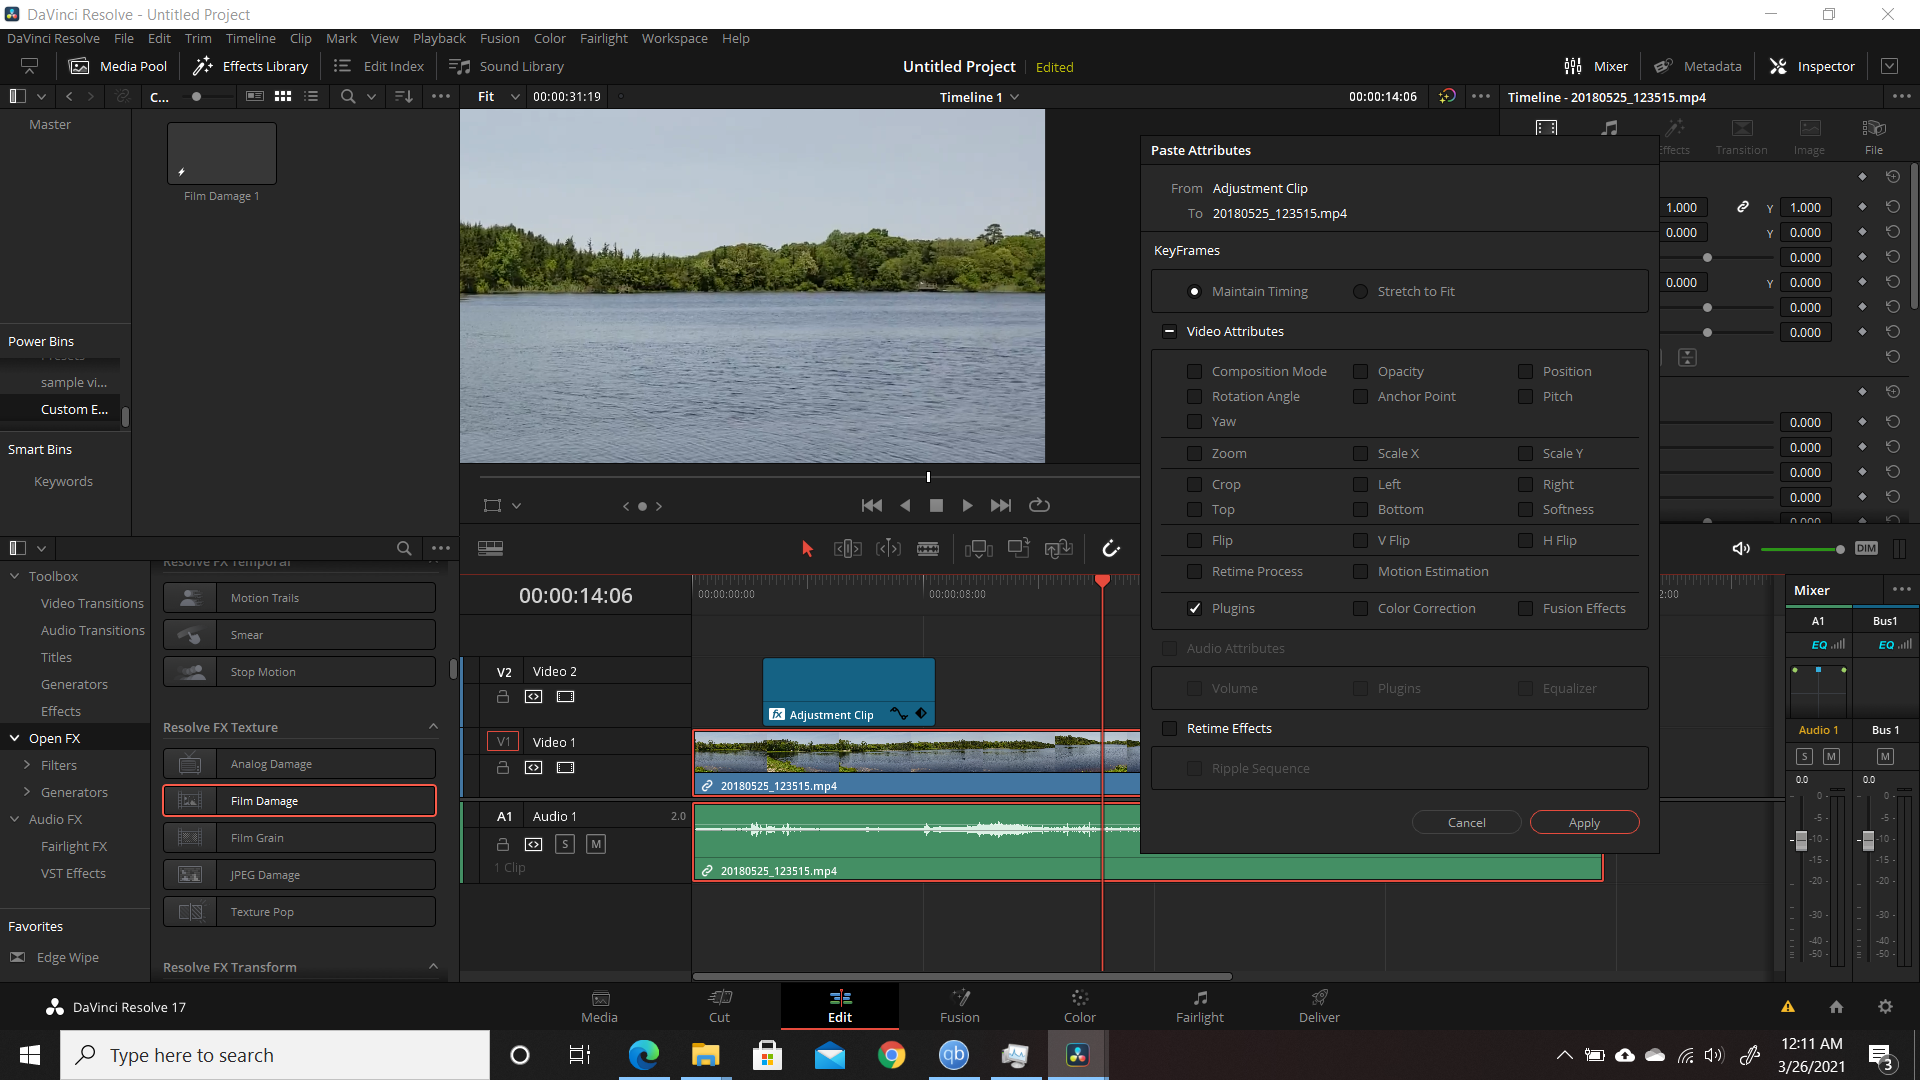Enable the Retime Effects checkbox
Screen dimensions: 1920x1080
click(1169, 729)
